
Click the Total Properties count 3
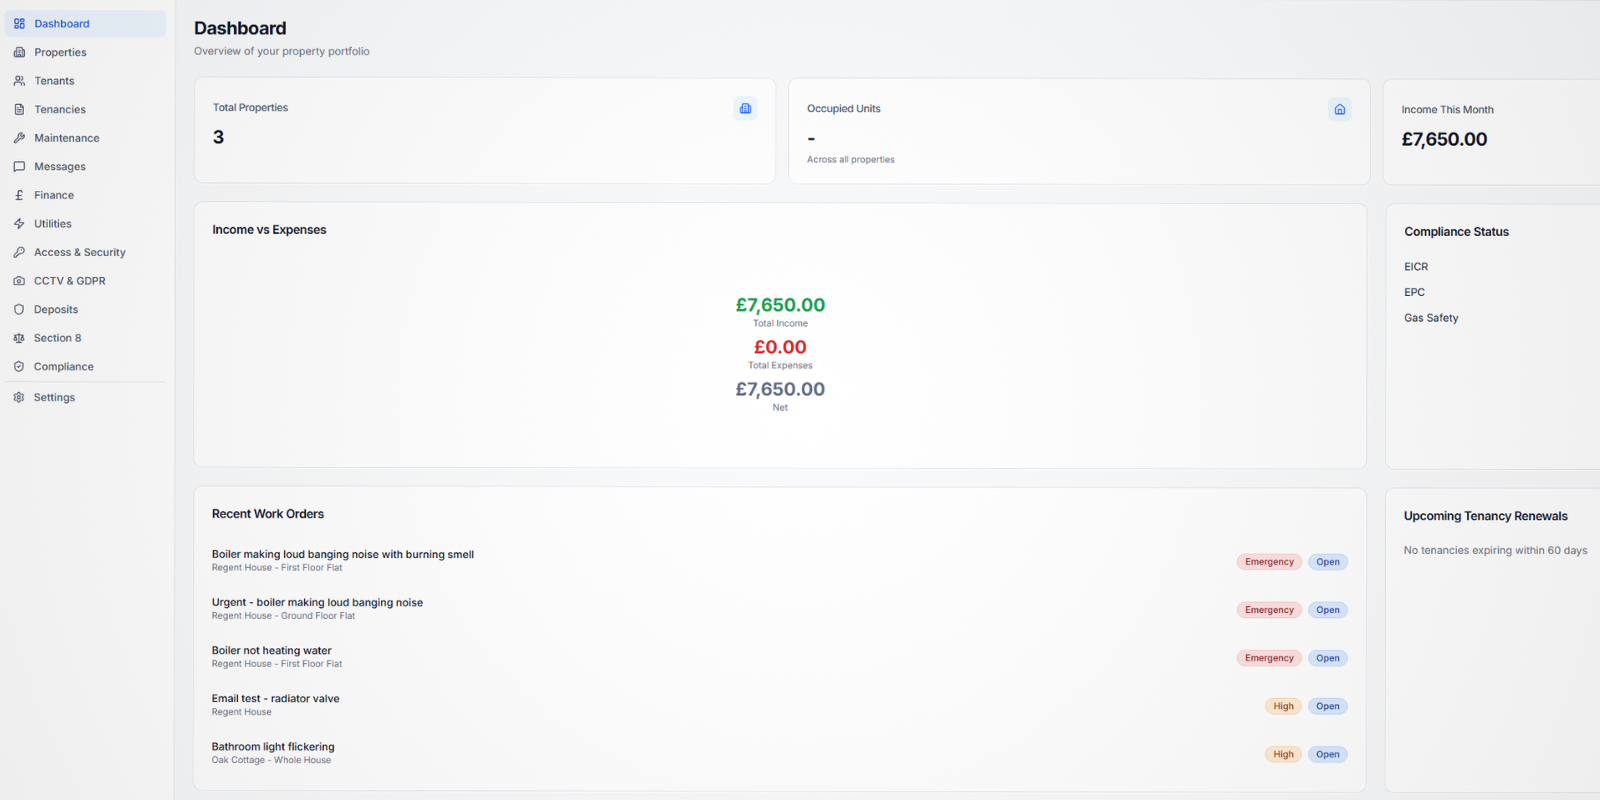[x=218, y=137]
